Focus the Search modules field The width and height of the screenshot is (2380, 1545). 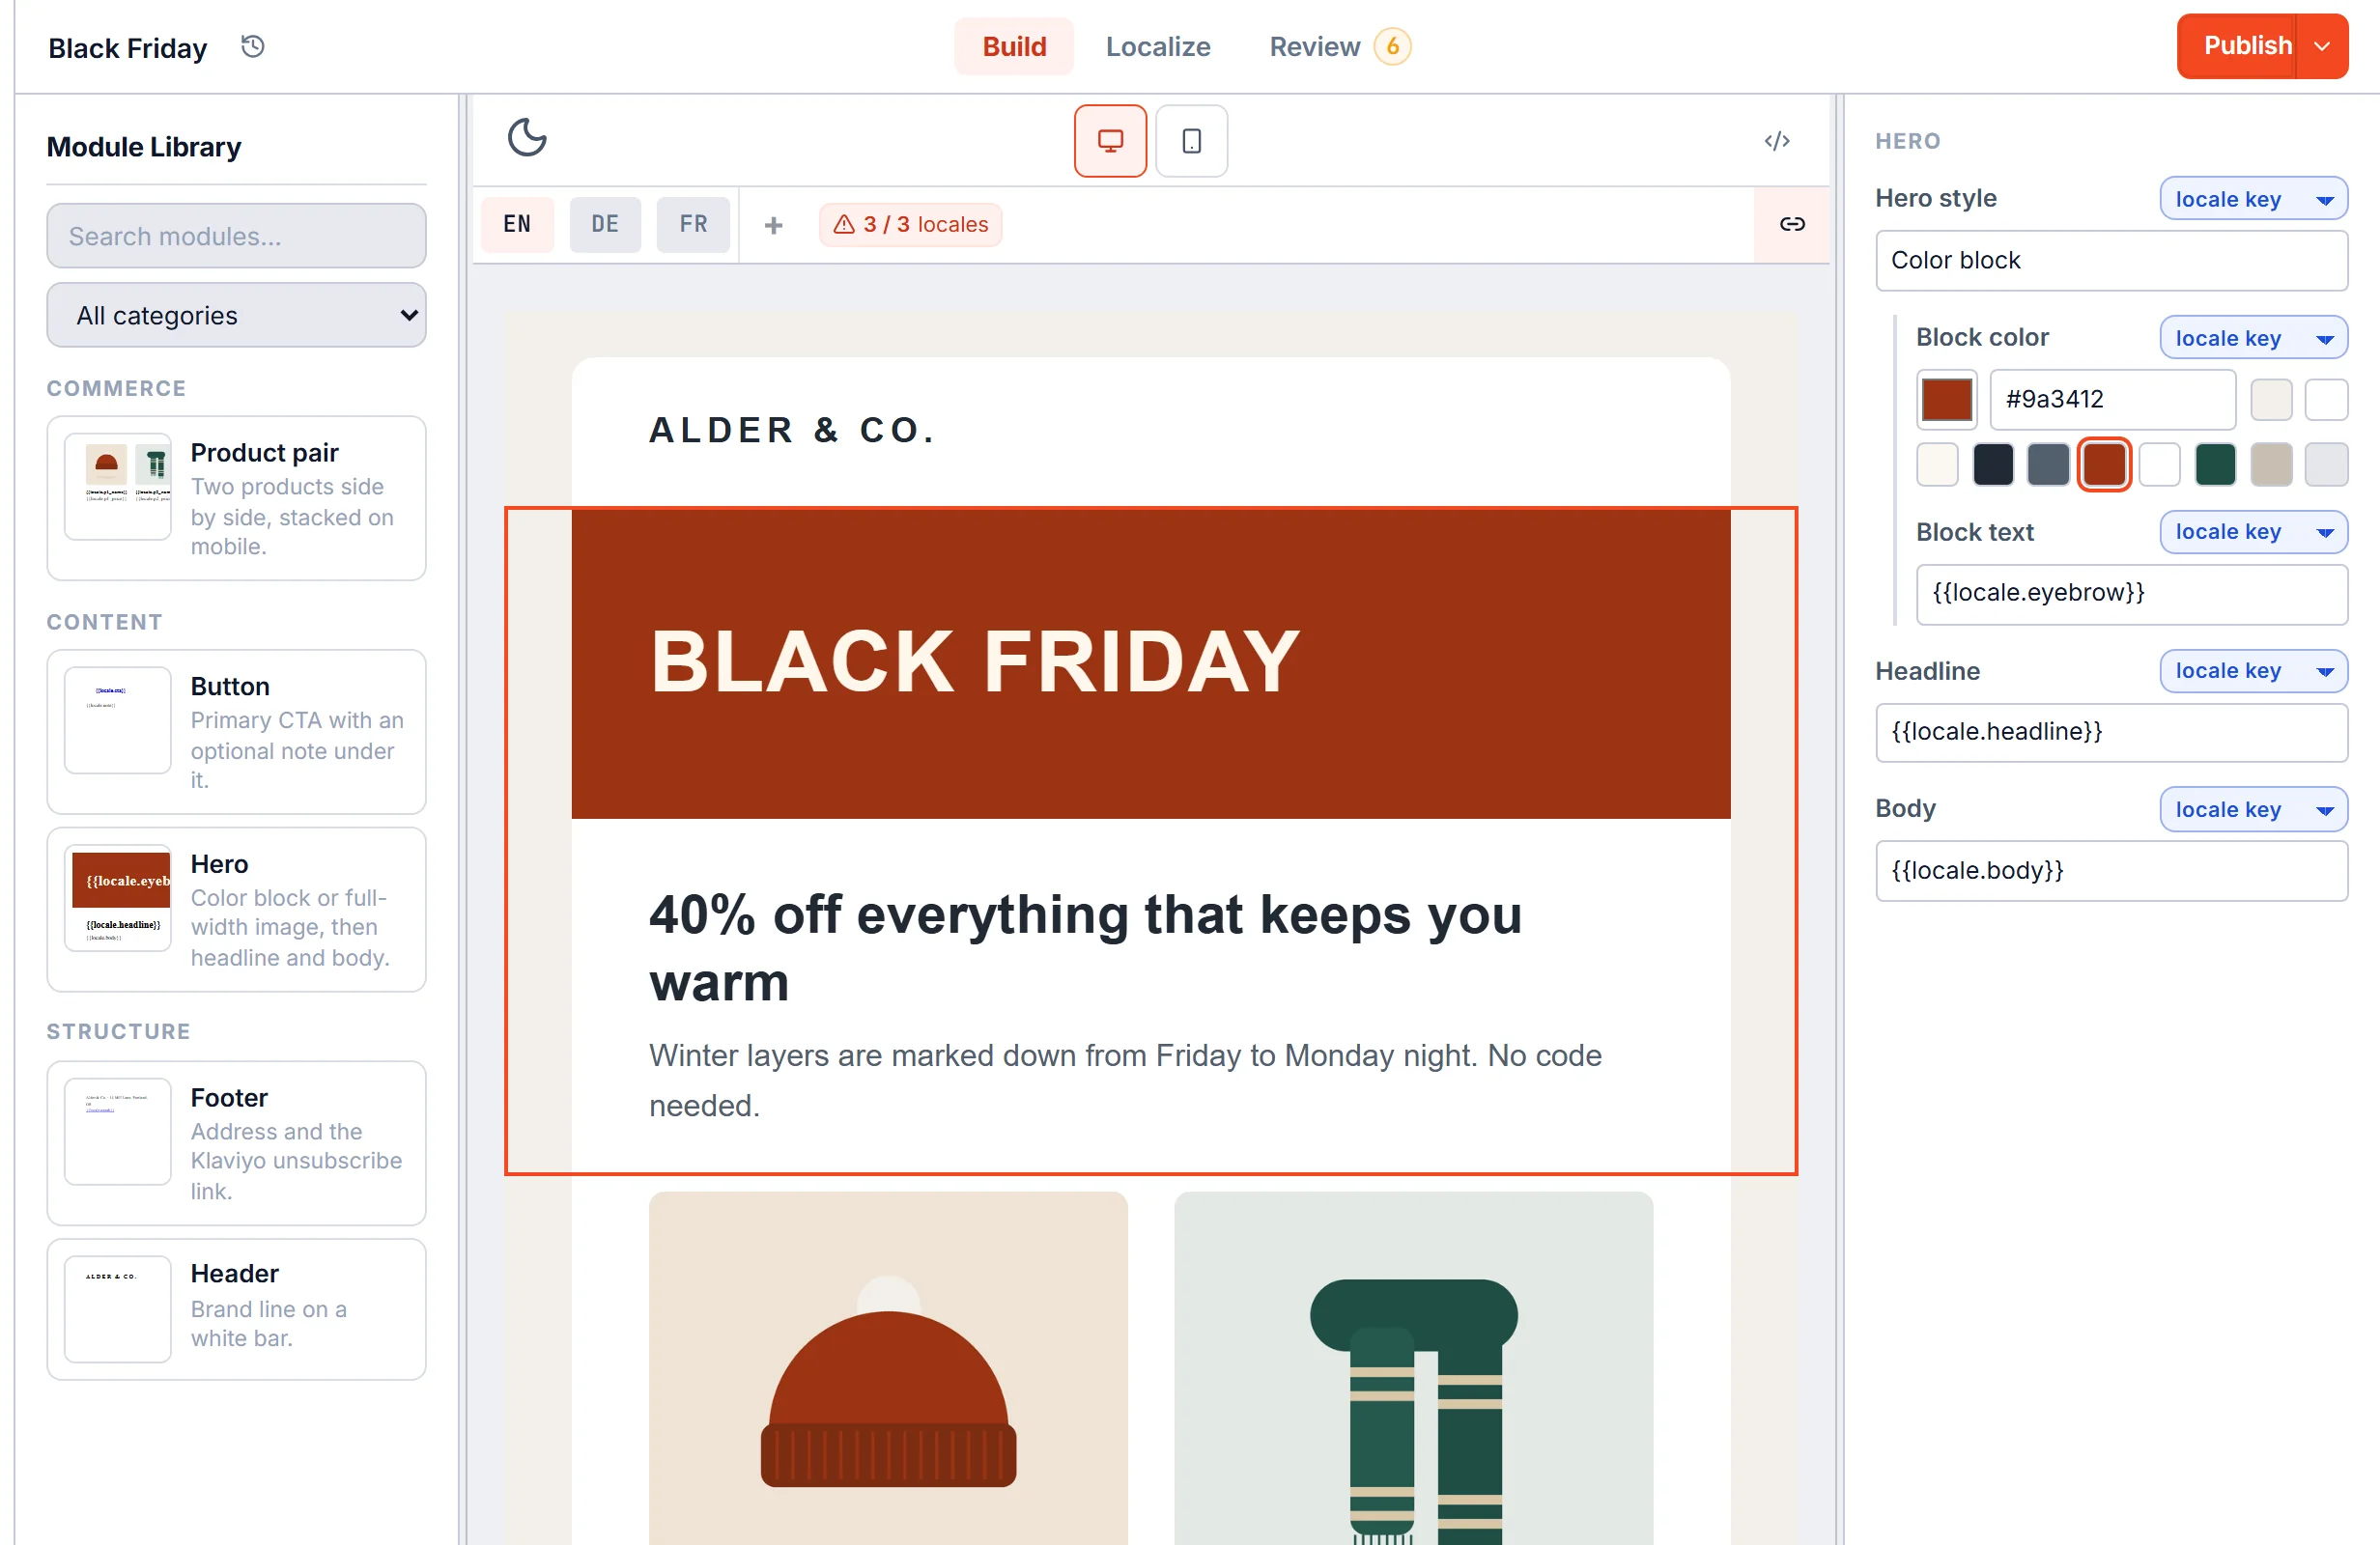236,236
